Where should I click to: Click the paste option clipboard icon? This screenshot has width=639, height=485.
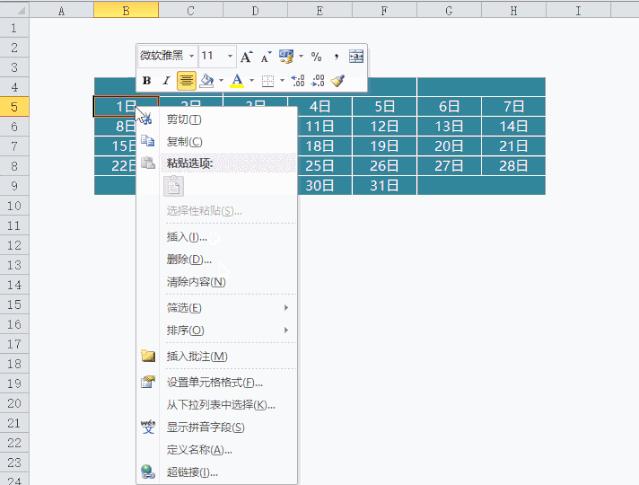[174, 187]
